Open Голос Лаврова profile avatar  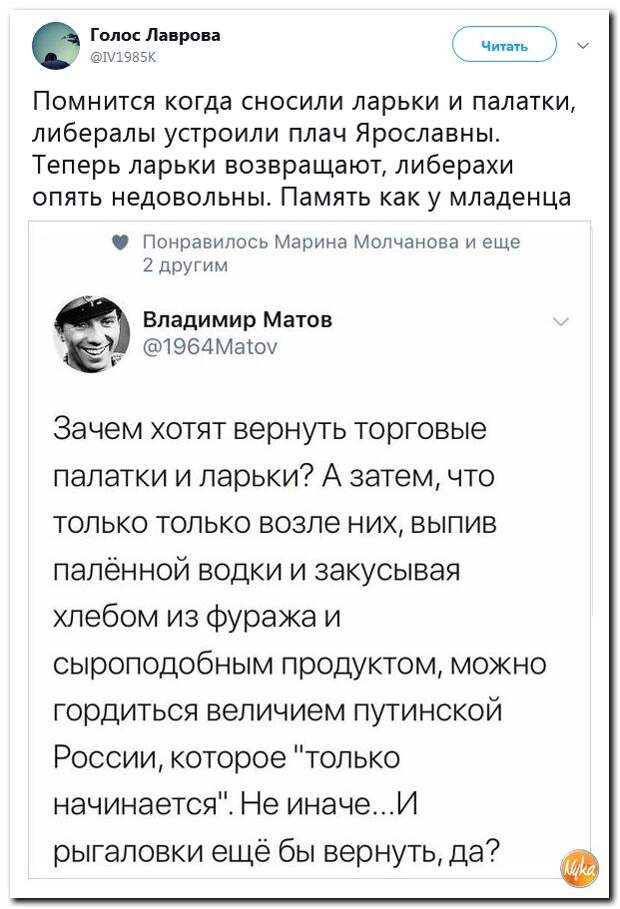57,43
